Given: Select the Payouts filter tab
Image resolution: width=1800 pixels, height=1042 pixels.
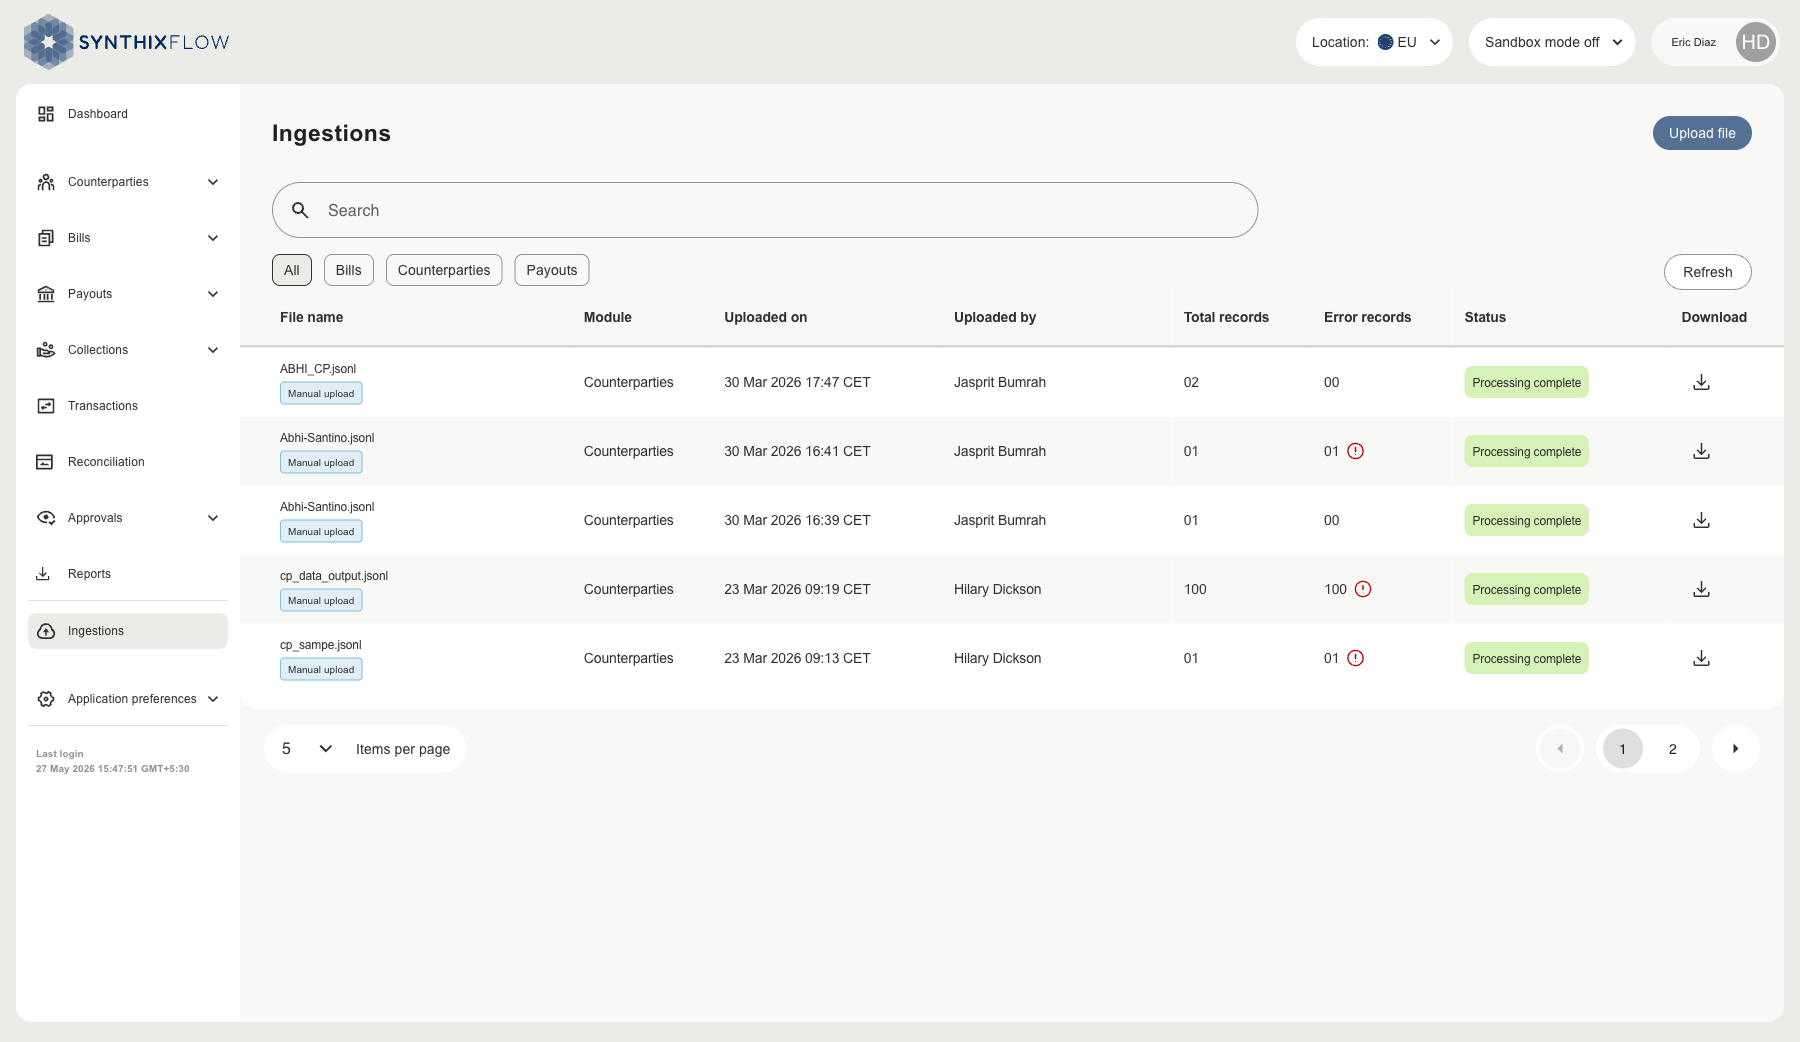Looking at the screenshot, I should (x=552, y=270).
